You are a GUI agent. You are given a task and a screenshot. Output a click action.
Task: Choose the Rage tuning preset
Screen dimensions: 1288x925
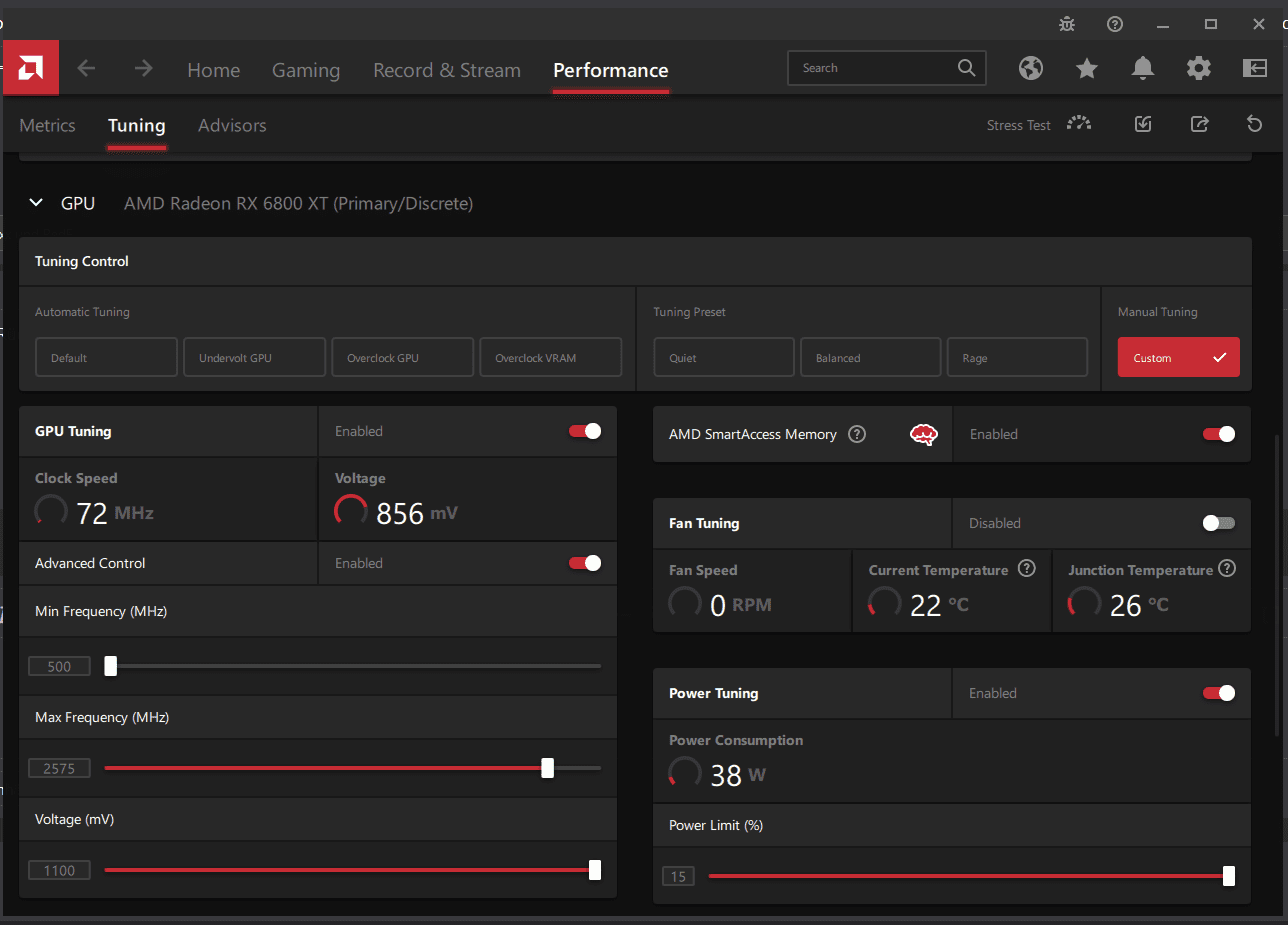[x=1017, y=357]
